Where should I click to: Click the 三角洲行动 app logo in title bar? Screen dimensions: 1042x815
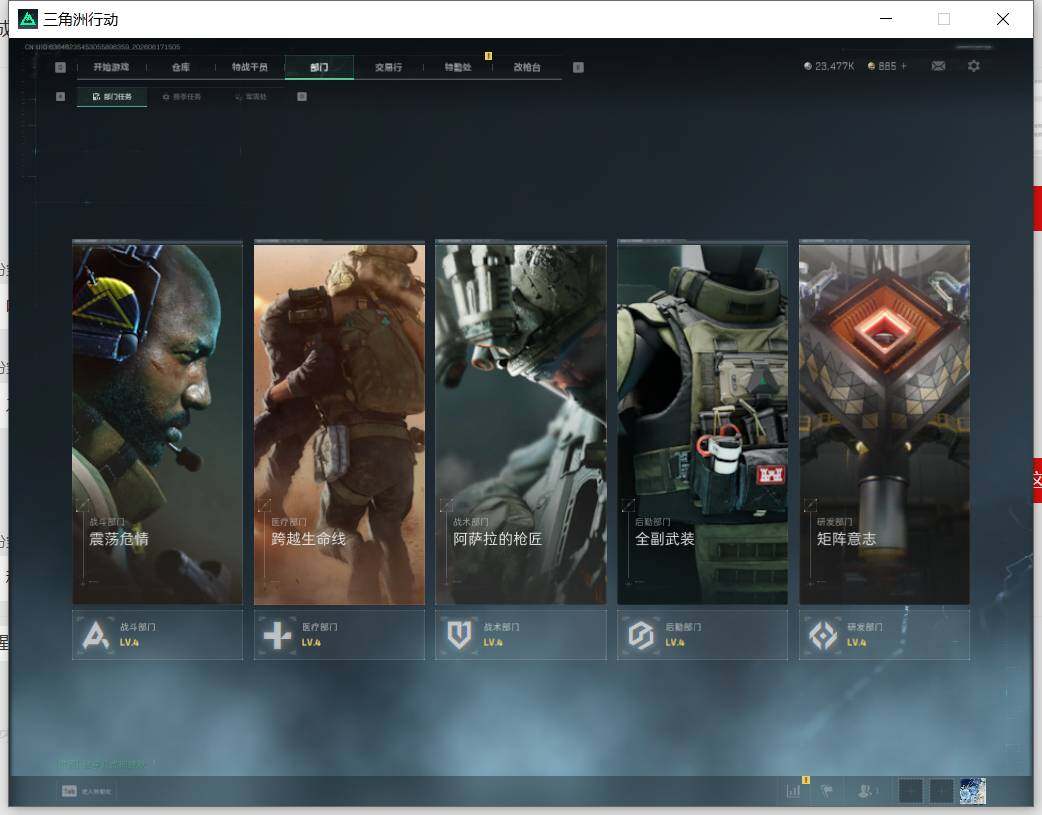28,19
